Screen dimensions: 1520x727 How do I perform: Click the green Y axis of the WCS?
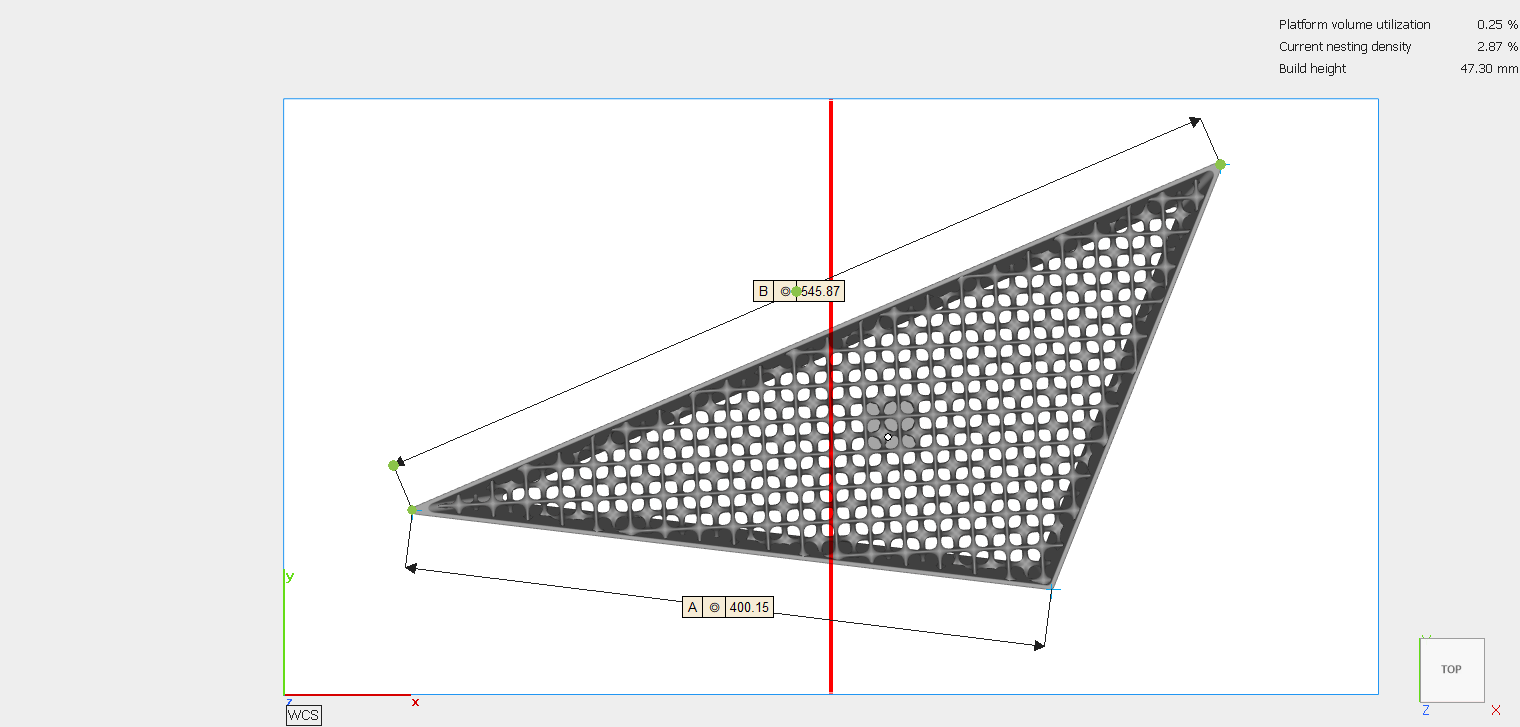point(284,634)
